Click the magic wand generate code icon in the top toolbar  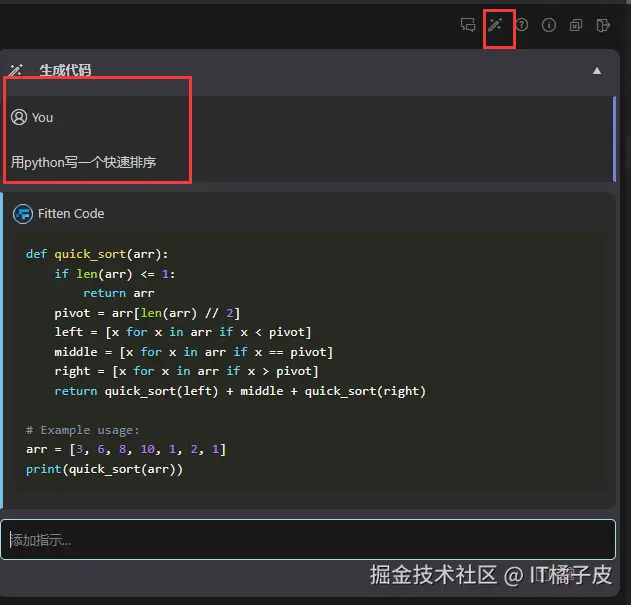[495, 25]
